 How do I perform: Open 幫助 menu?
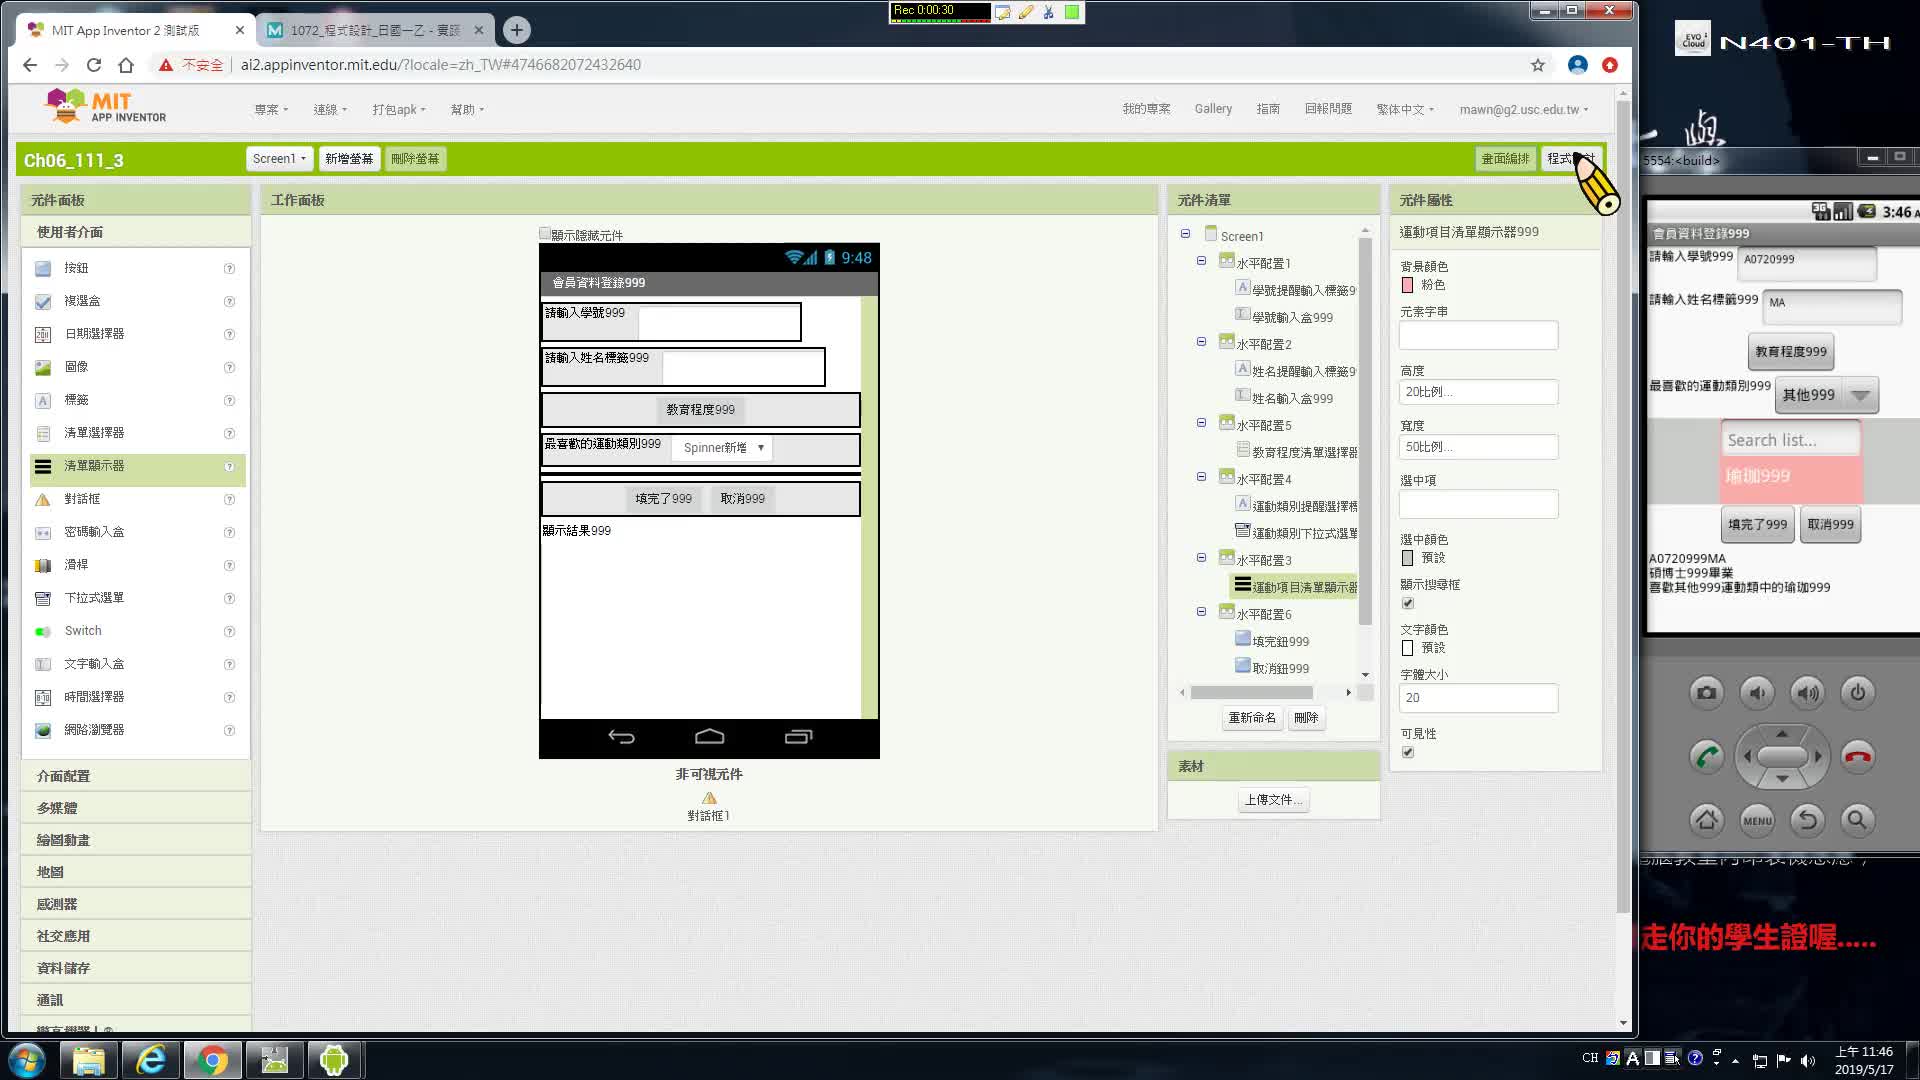click(467, 110)
